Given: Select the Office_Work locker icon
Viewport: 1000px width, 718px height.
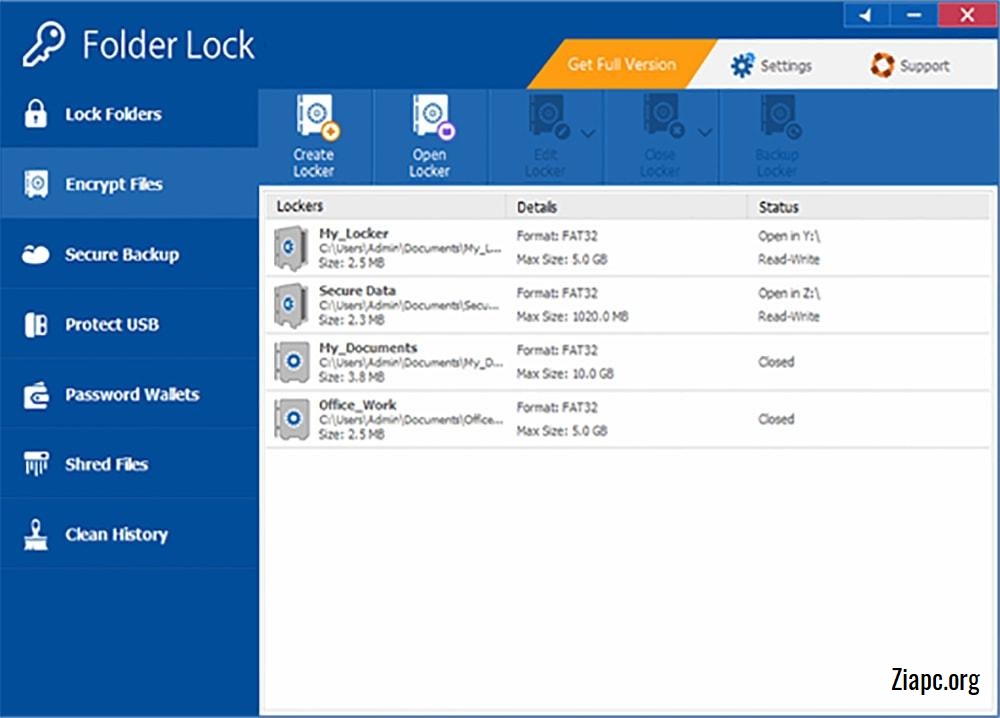Looking at the screenshot, I should coord(291,419).
